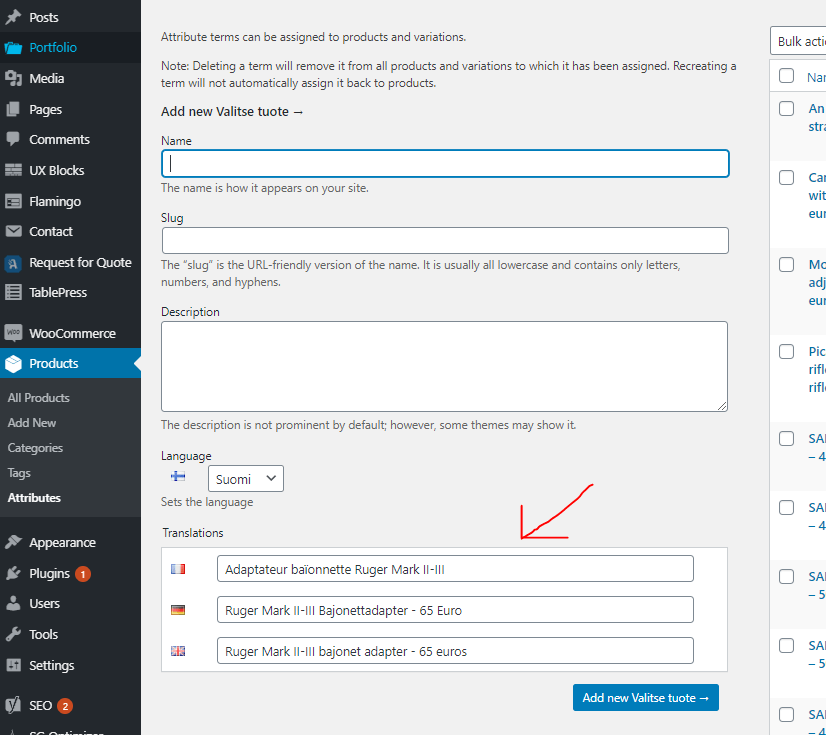826x735 pixels.
Task: Check the box for the 'Pic' term row
Action: [786, 352]
